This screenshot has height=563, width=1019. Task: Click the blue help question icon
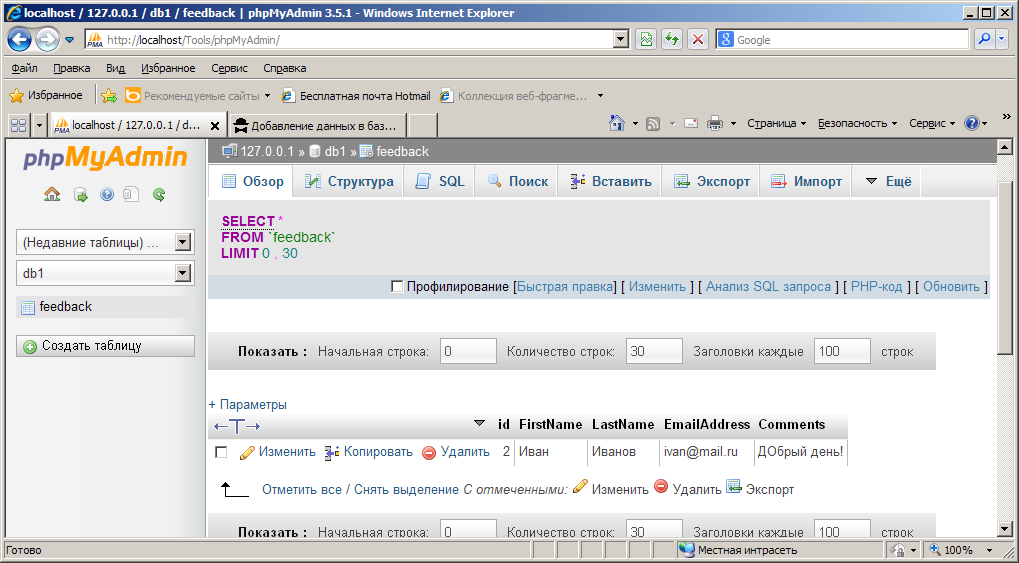(972, 123)
